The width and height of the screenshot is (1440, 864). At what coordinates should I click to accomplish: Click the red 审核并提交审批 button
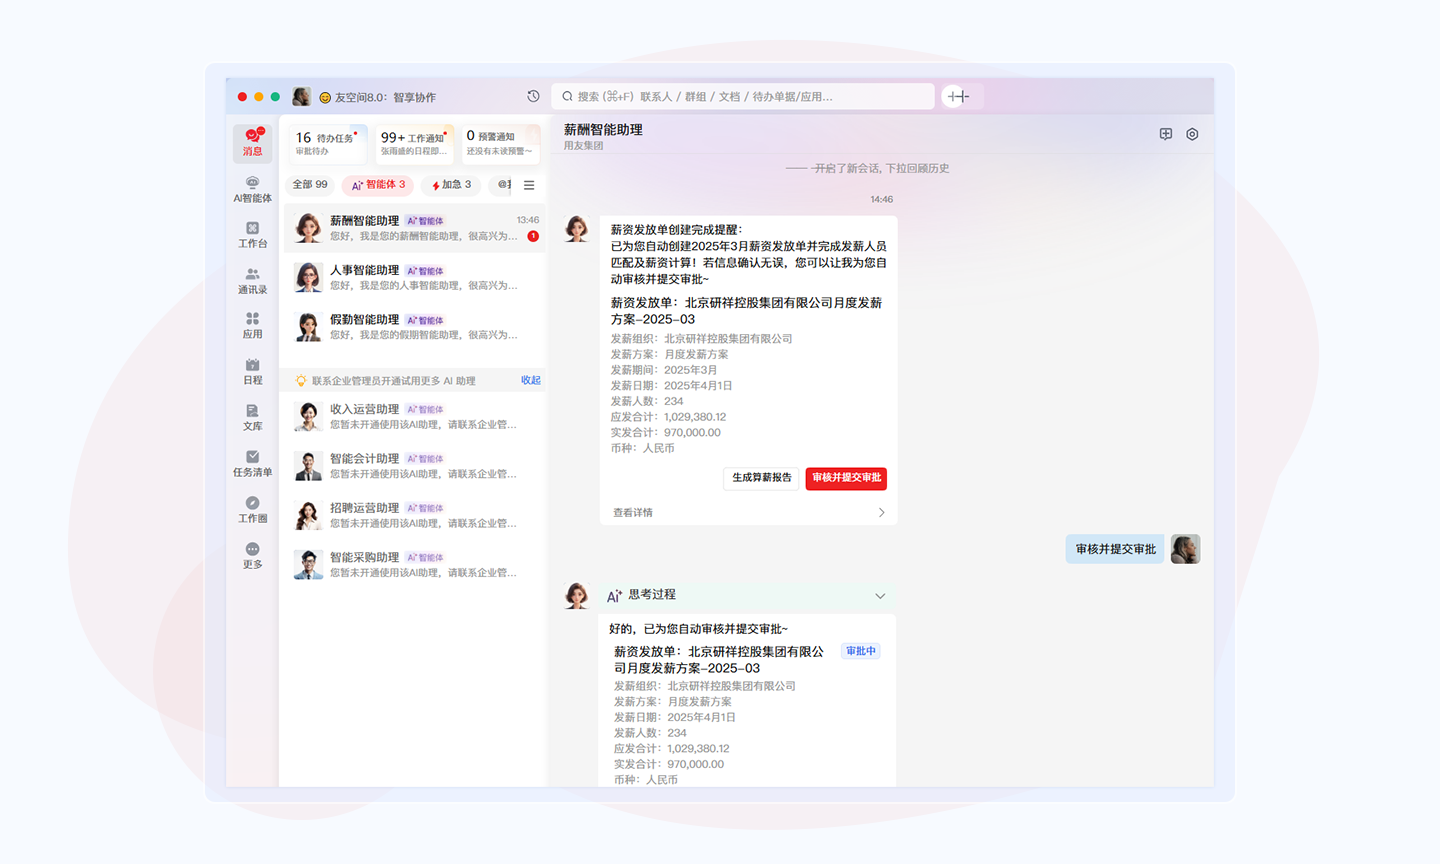[846, 478]
